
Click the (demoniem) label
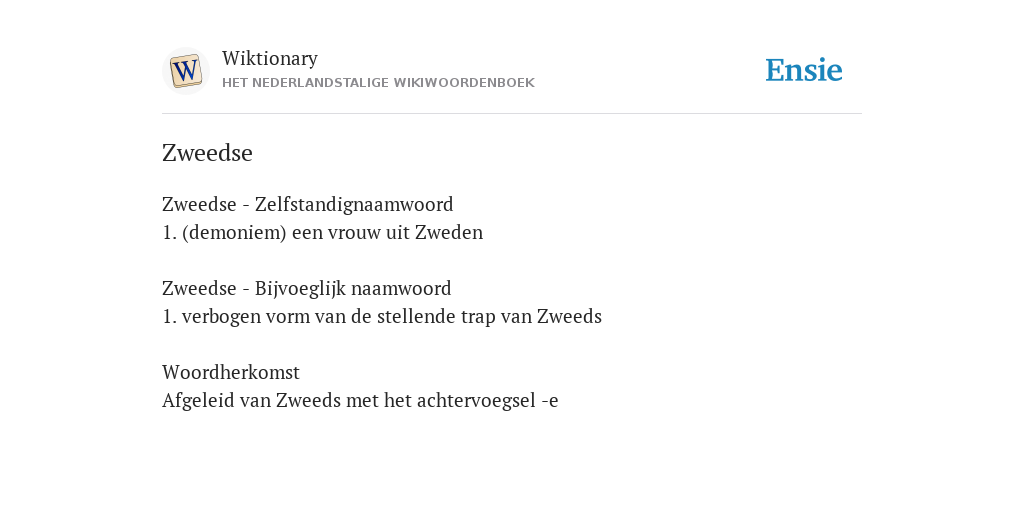pos(234,232)
